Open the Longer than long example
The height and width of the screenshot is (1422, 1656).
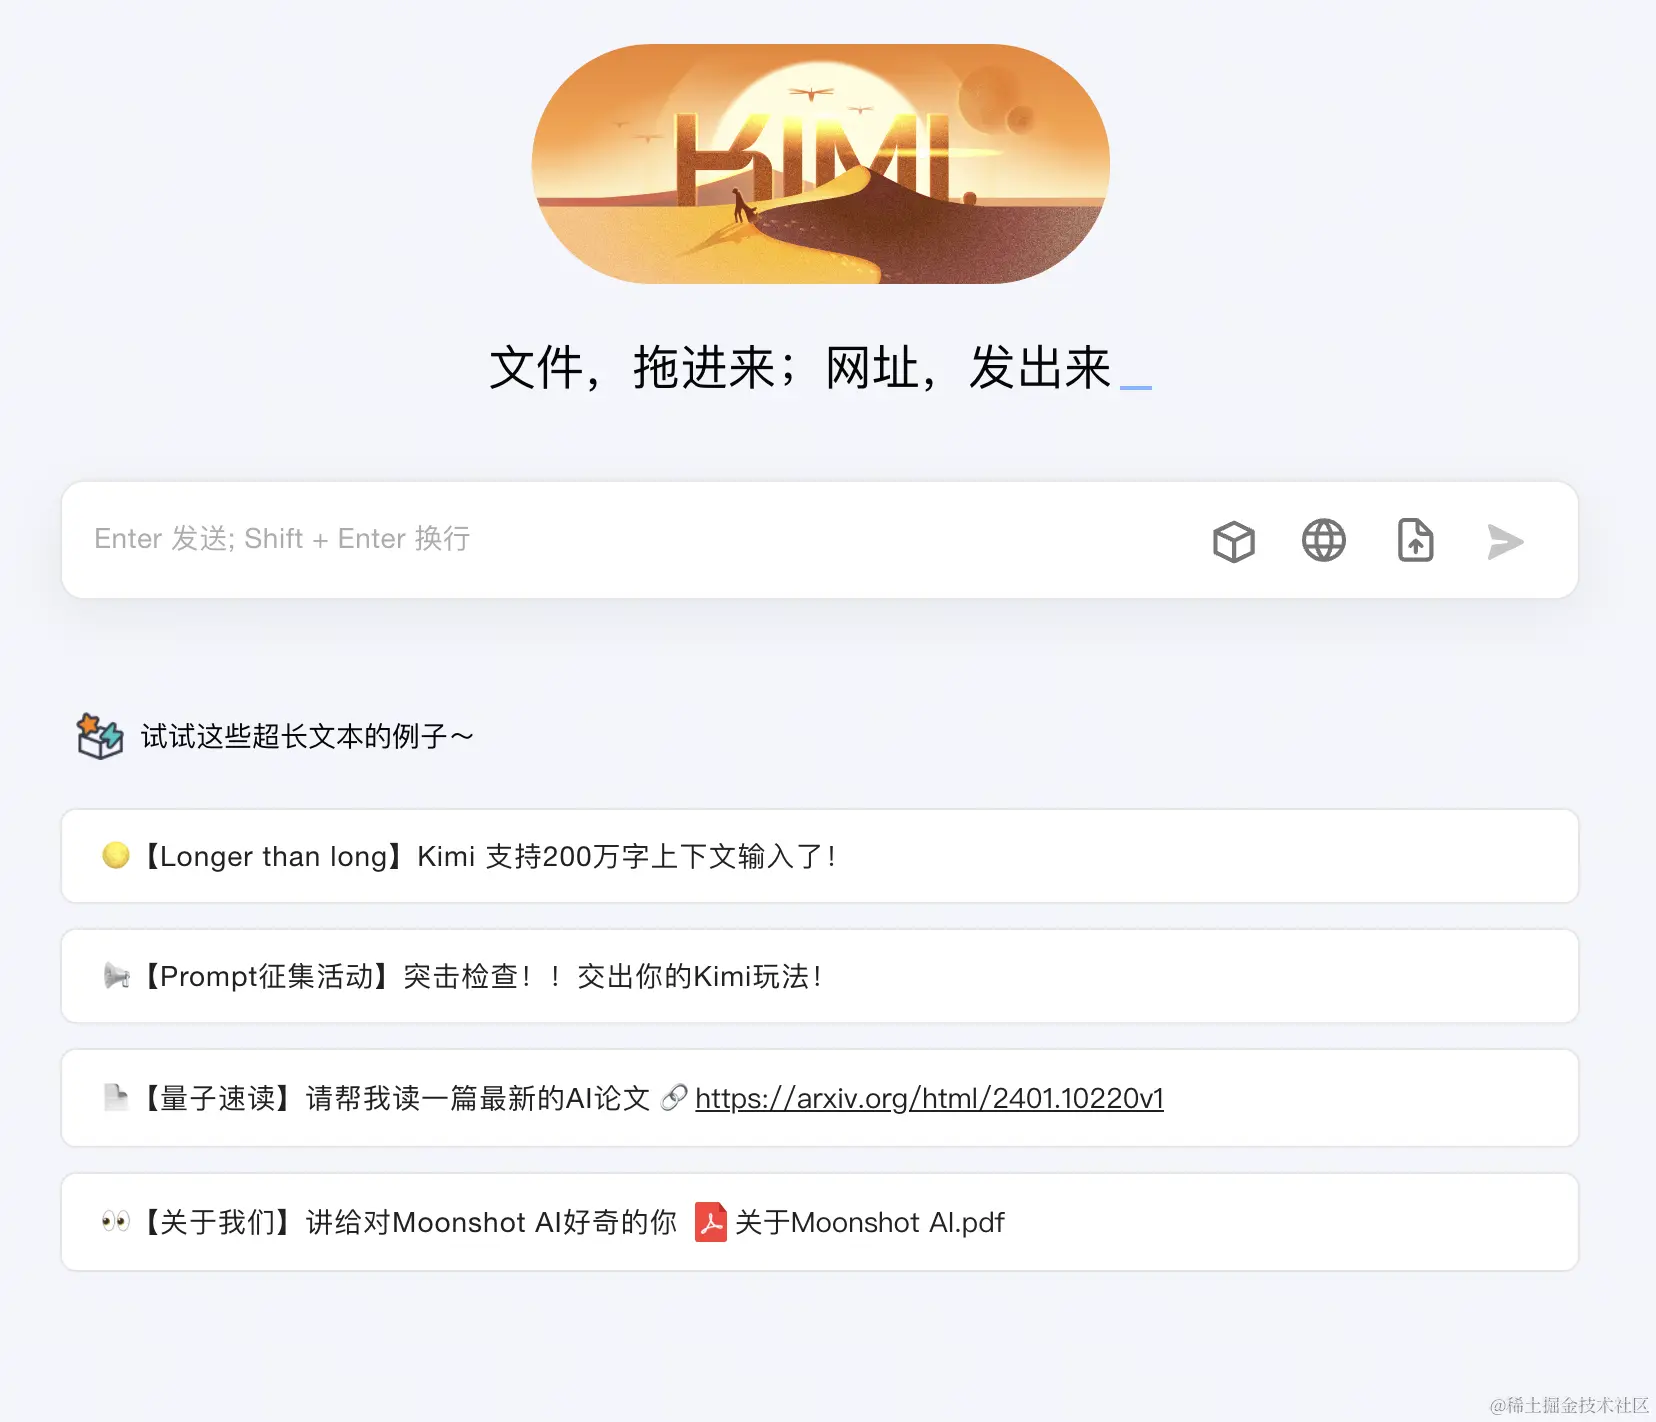pyautogui.click(x=820, y=856)
